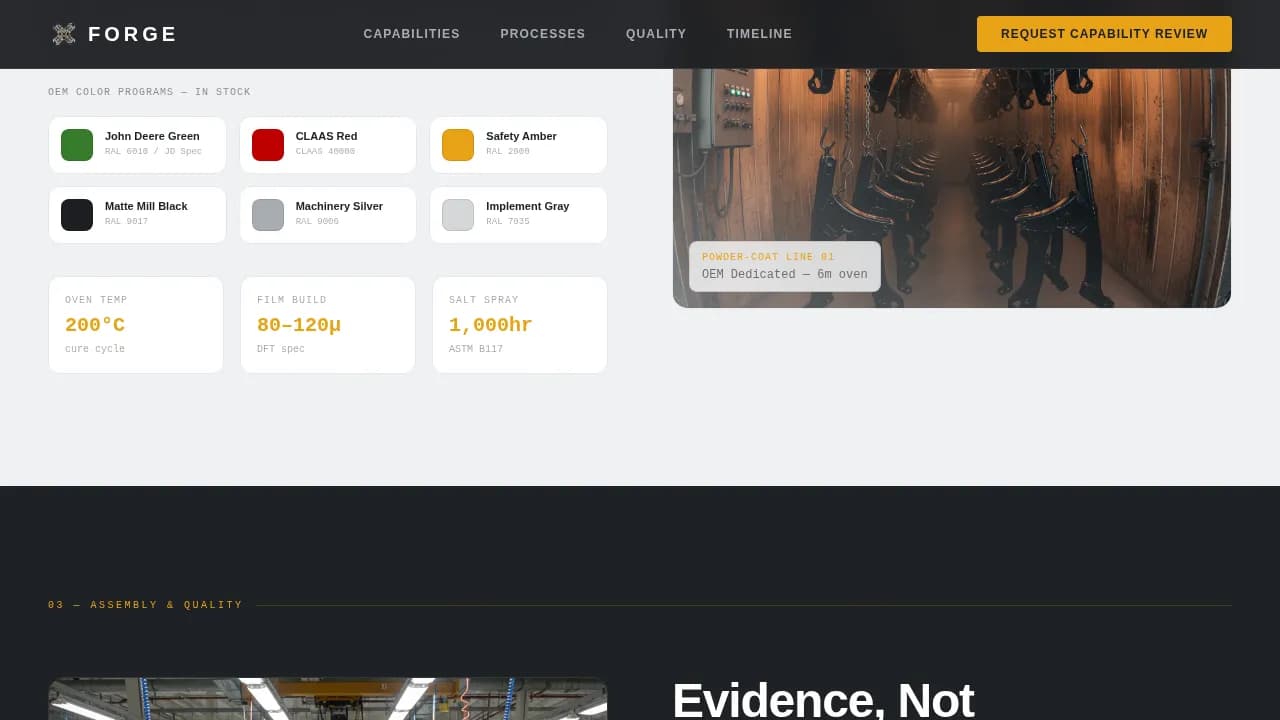Image resolution: width=1280 pixels, height=720 pixels.
Task: Select the Matte Mill Black color chip
Action: (137, 214)
